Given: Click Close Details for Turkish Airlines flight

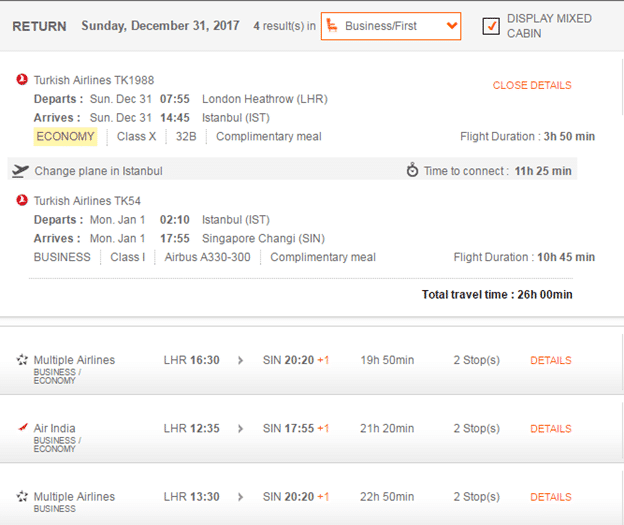Looking at the screenshot, I should (532, 85).
